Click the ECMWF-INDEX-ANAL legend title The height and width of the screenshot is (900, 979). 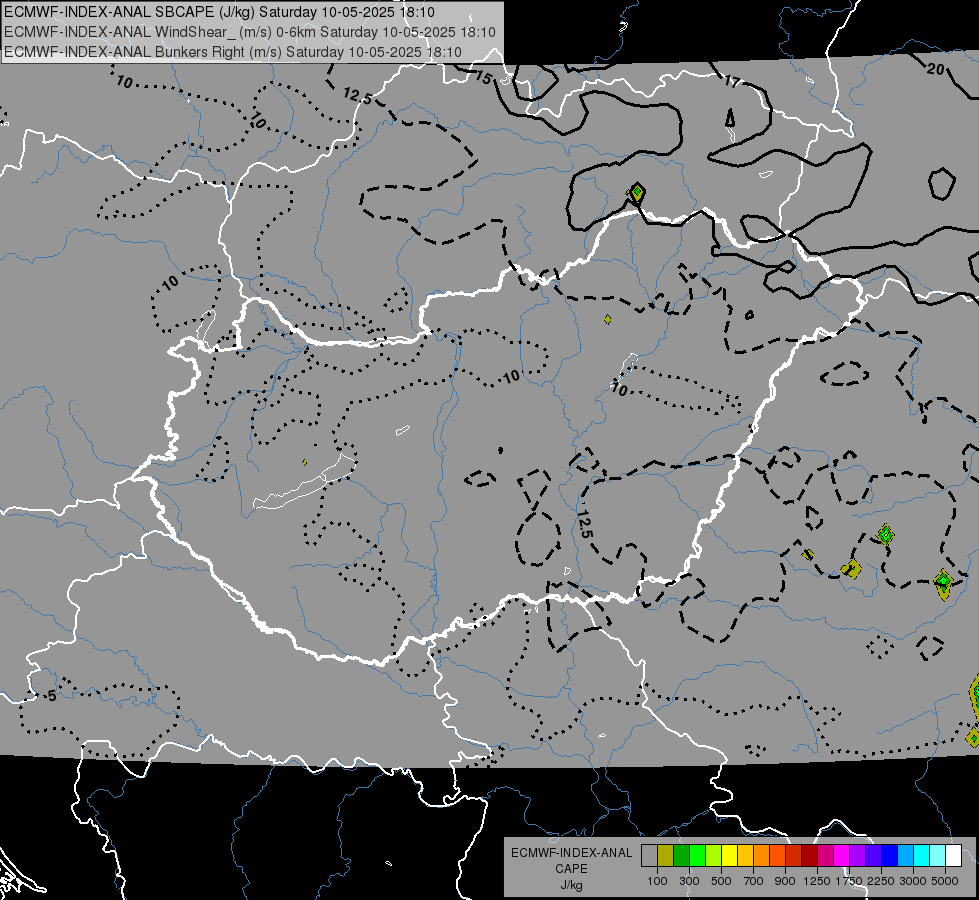(572, 853)
